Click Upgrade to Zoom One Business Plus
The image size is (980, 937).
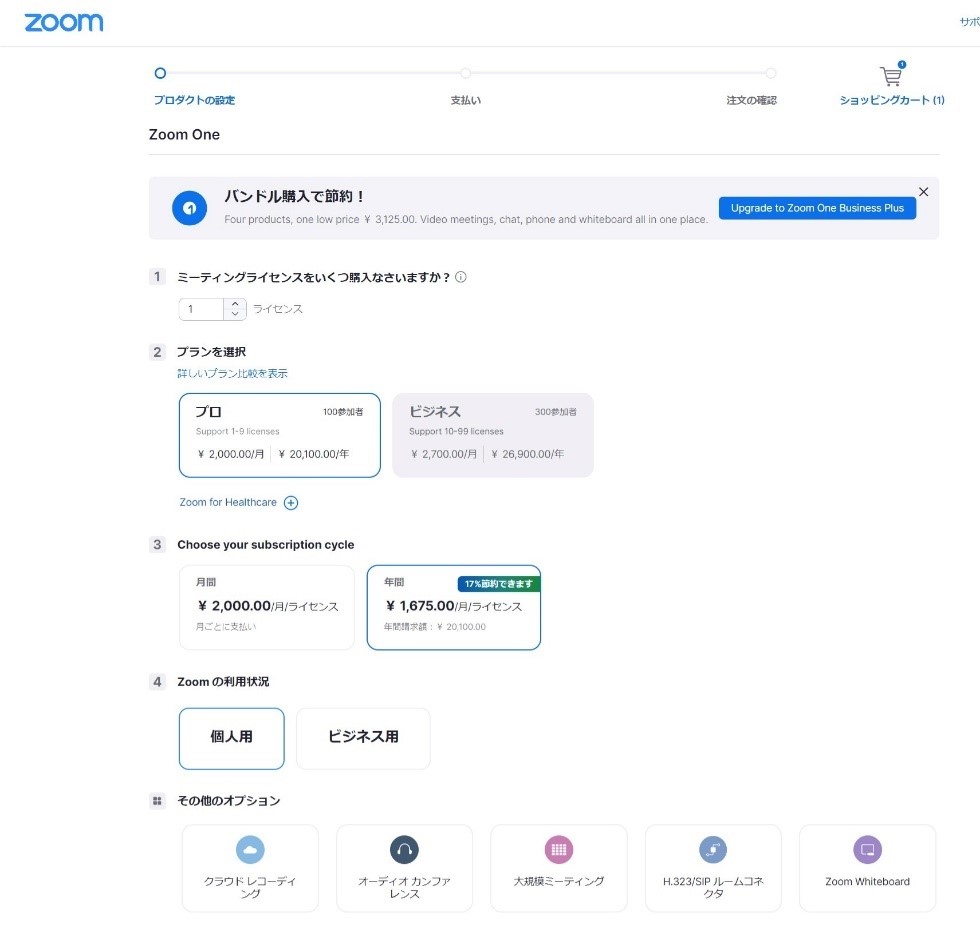click(817, 208)
